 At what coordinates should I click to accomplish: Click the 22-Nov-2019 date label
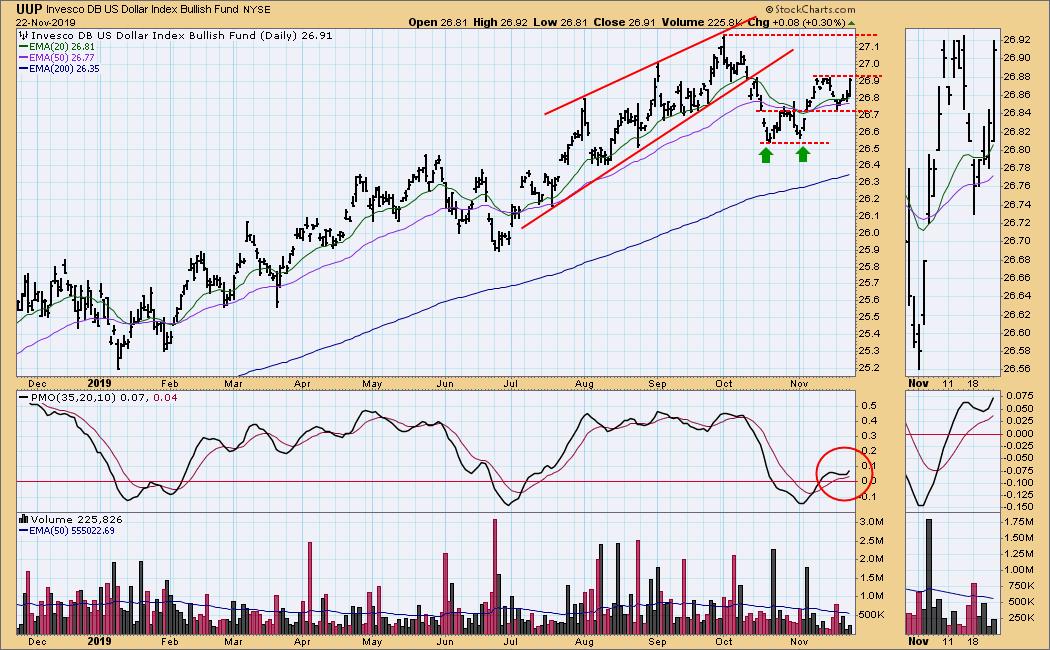(x=46, y=22)
